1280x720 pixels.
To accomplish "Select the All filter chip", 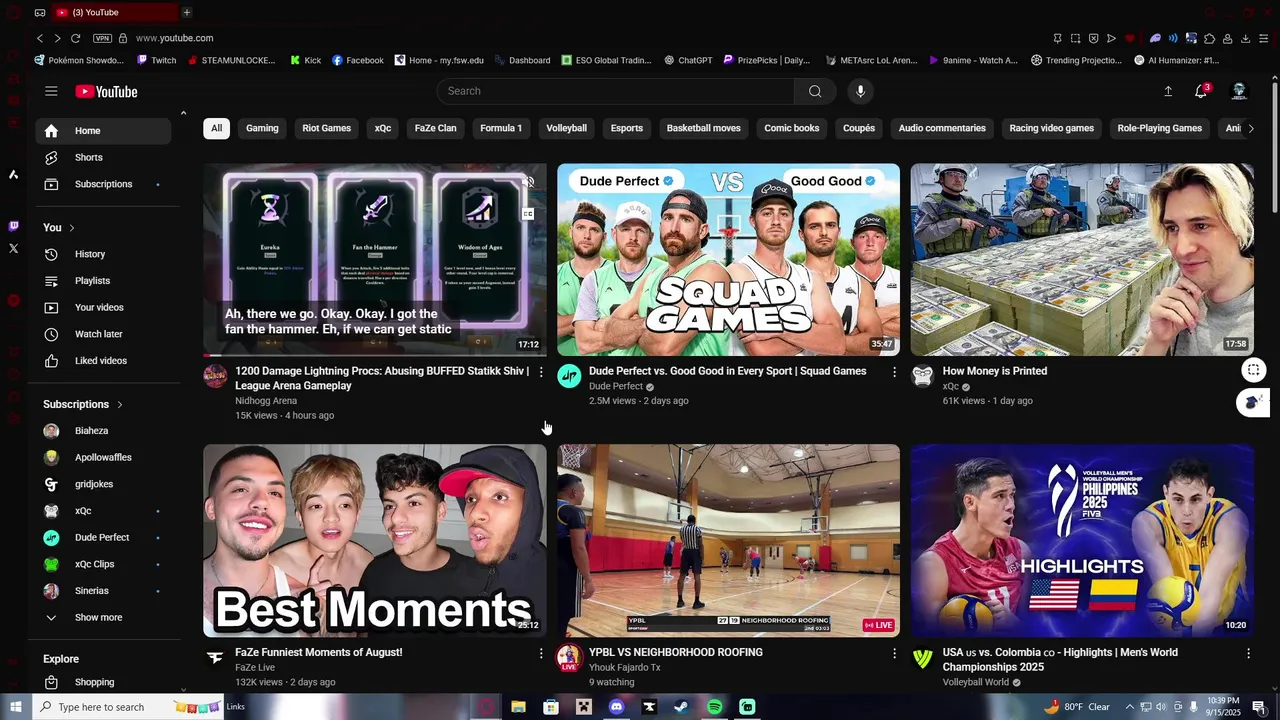I will click(216, 128).
